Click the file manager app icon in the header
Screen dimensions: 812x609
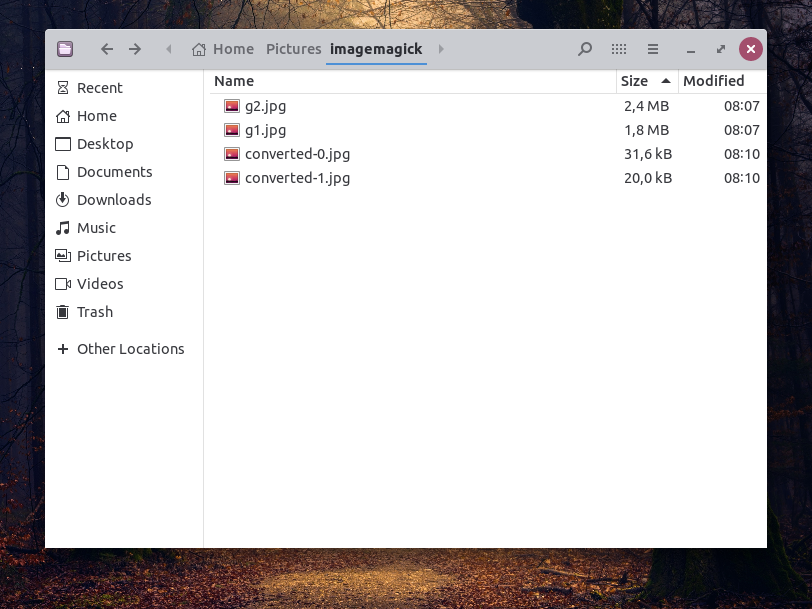pos(65,49)
